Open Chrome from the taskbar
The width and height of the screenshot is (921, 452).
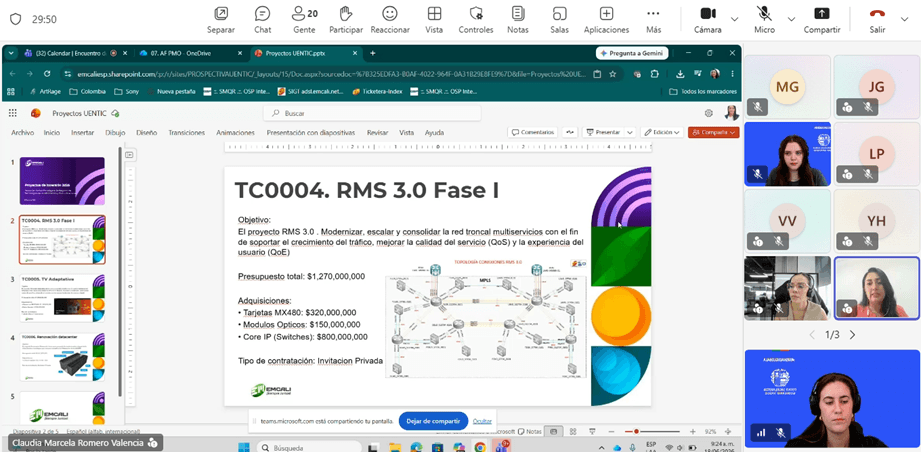pos(480,447)
